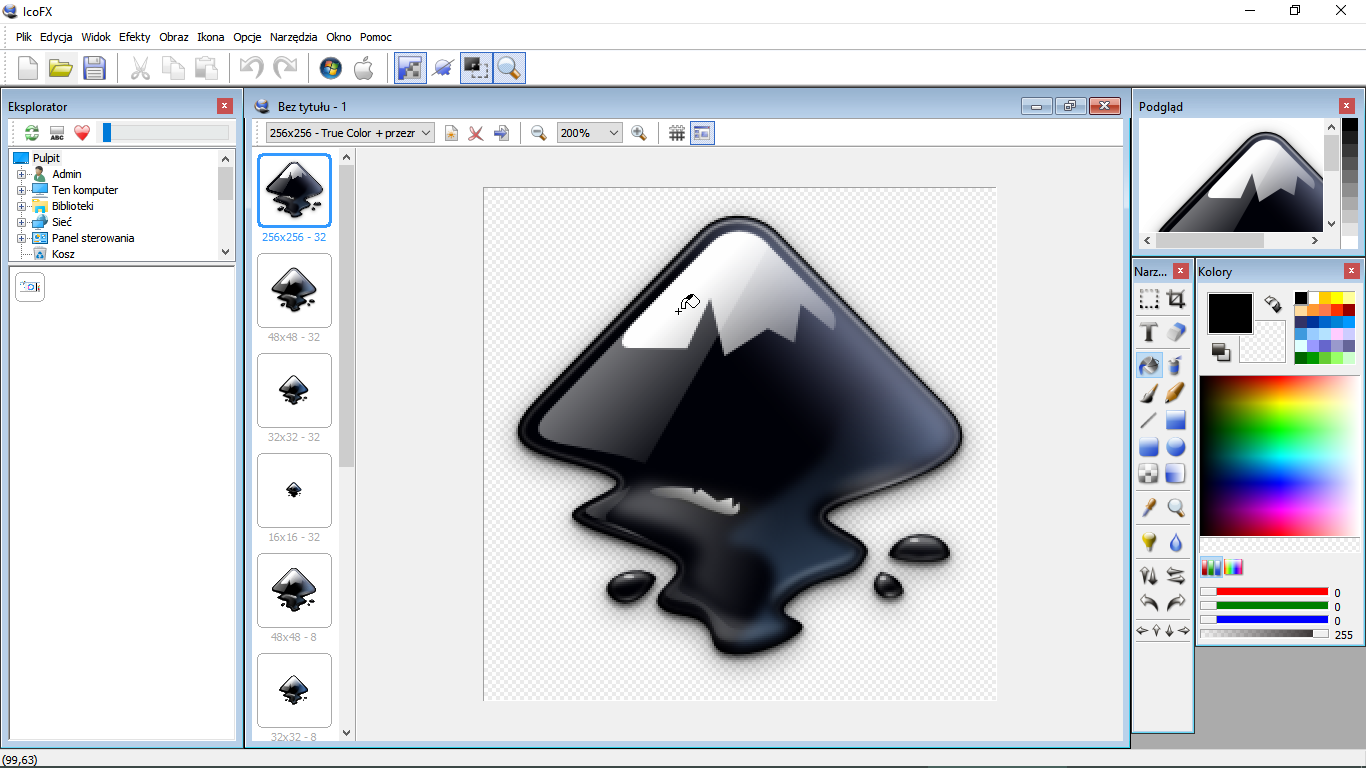Open the Edycja menu
Image resolution: width=1366 pixels, height=768 pixels.
click(x=56, y=37)
